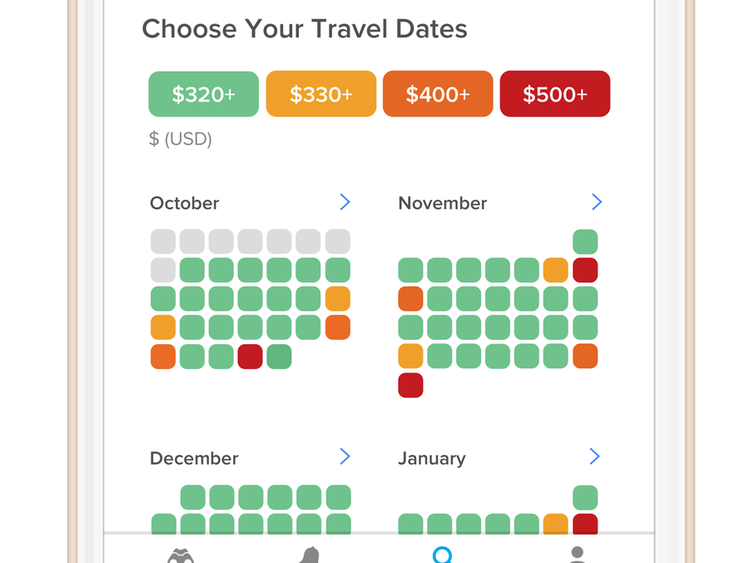
Task: Expand October with its blue chevron
Action: (345, 202)
